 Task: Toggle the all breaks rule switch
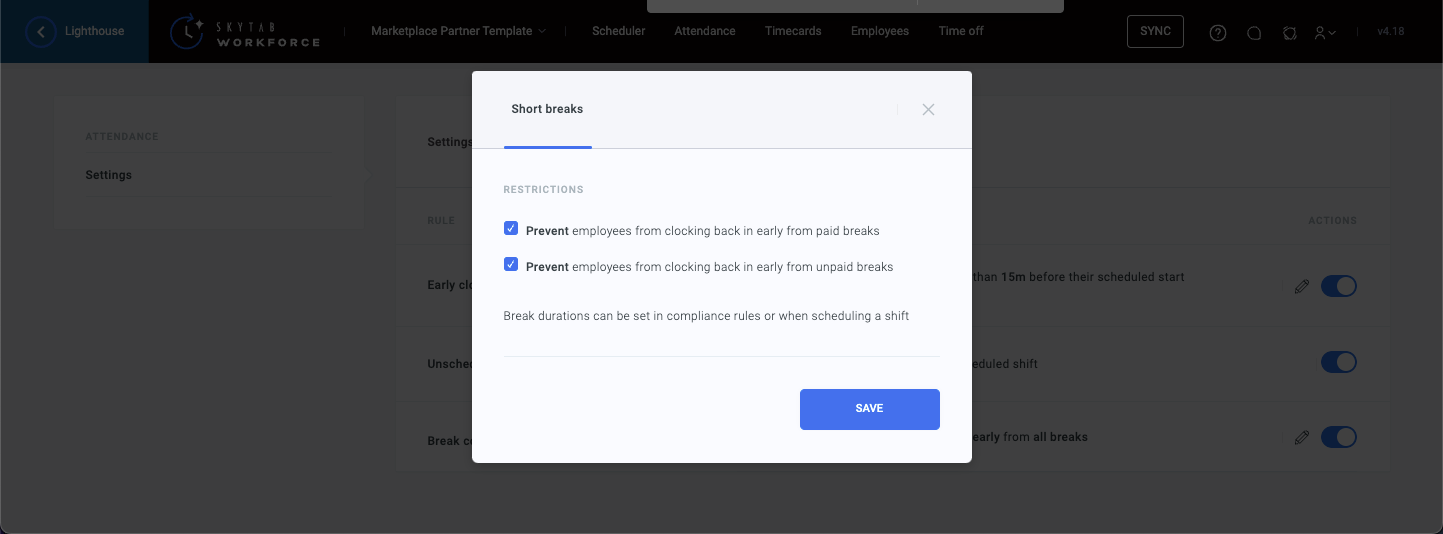[1338, 437]
